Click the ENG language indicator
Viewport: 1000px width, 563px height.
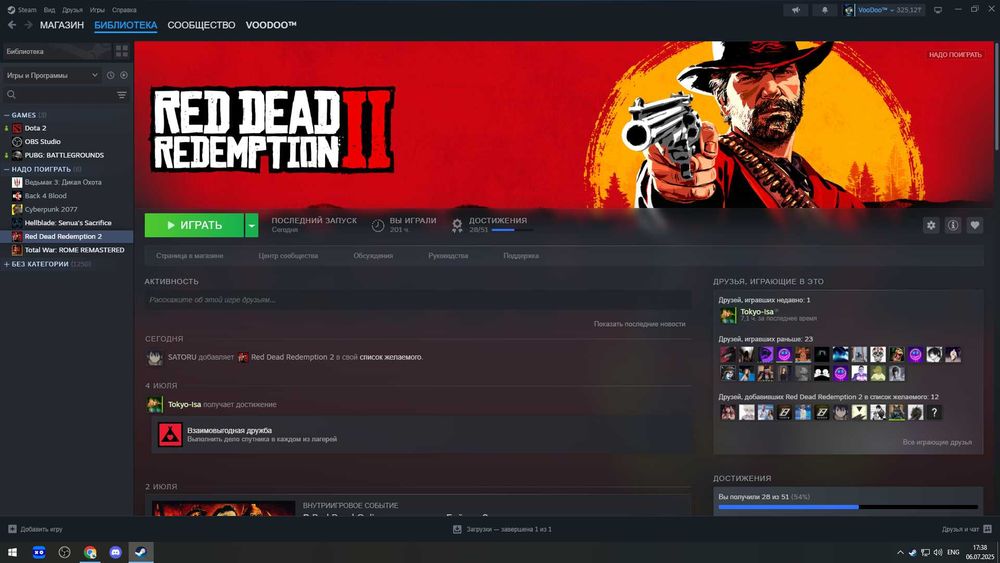pos(953,552)
